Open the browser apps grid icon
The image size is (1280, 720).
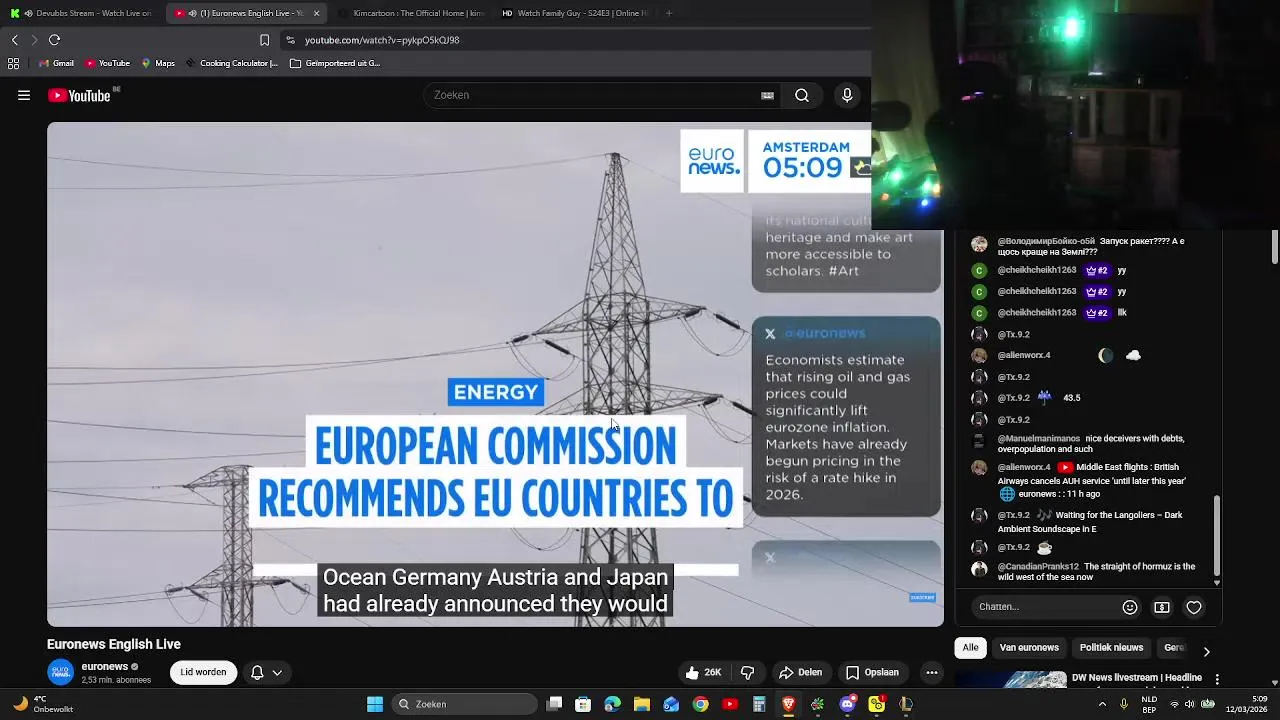[x=13, y=63]
